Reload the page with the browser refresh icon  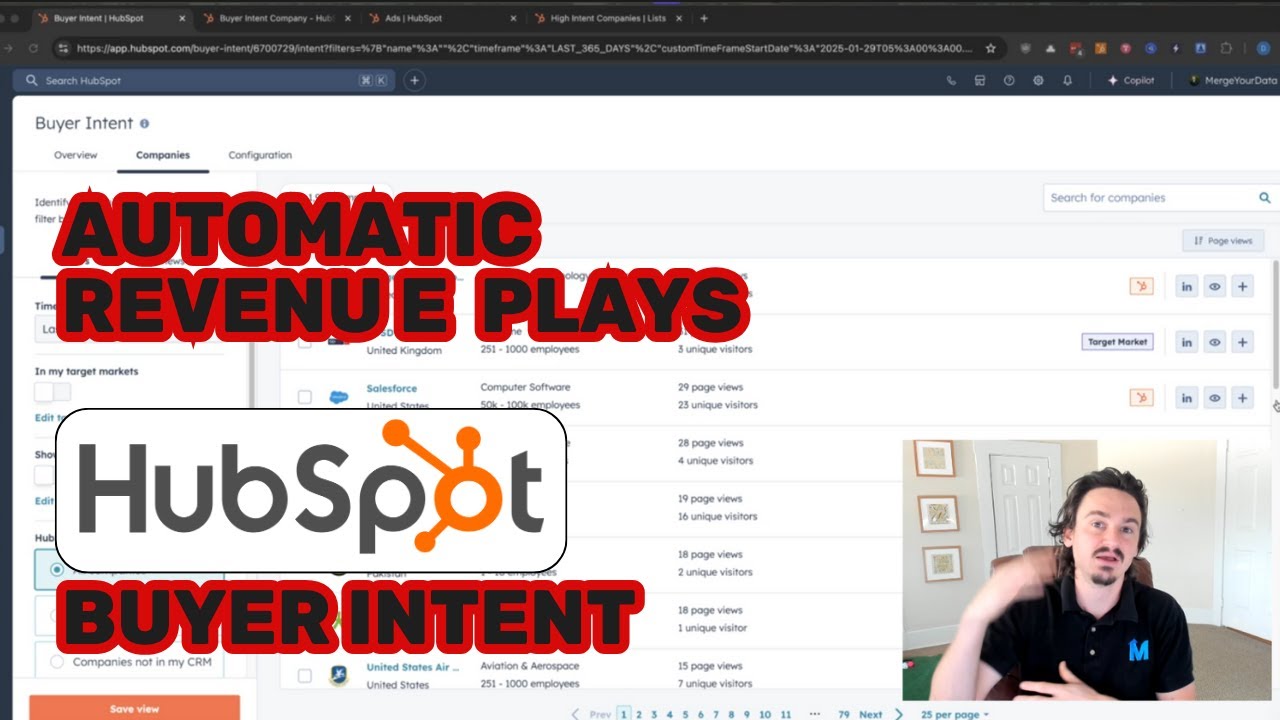coord(33,48)
